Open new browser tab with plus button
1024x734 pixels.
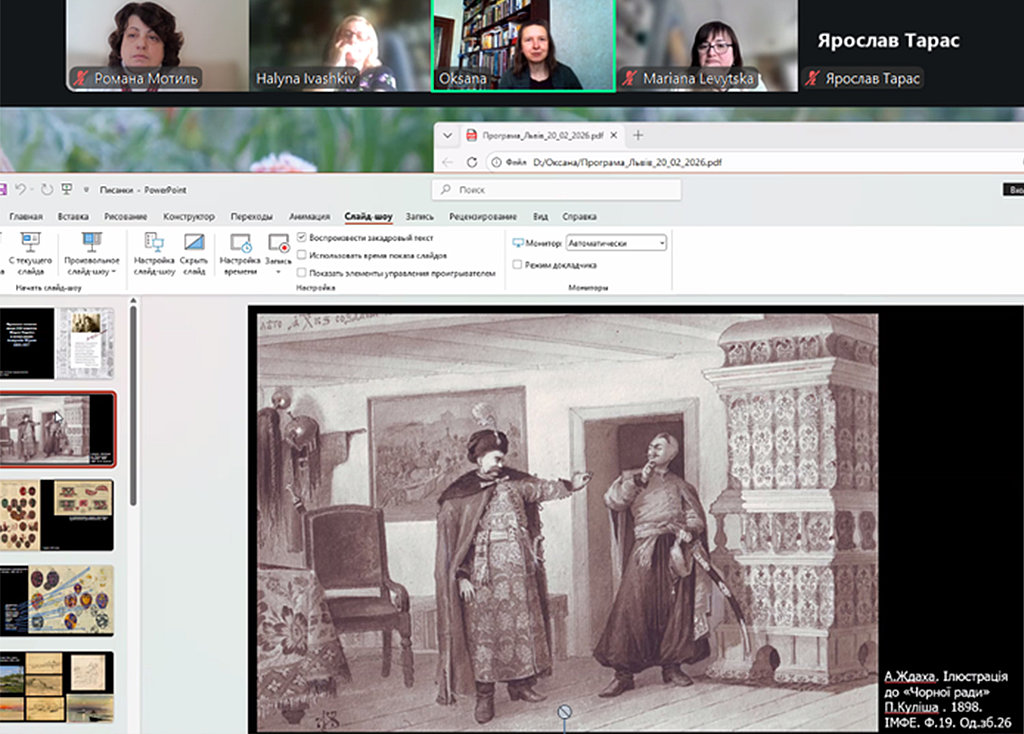pos(638,135)
